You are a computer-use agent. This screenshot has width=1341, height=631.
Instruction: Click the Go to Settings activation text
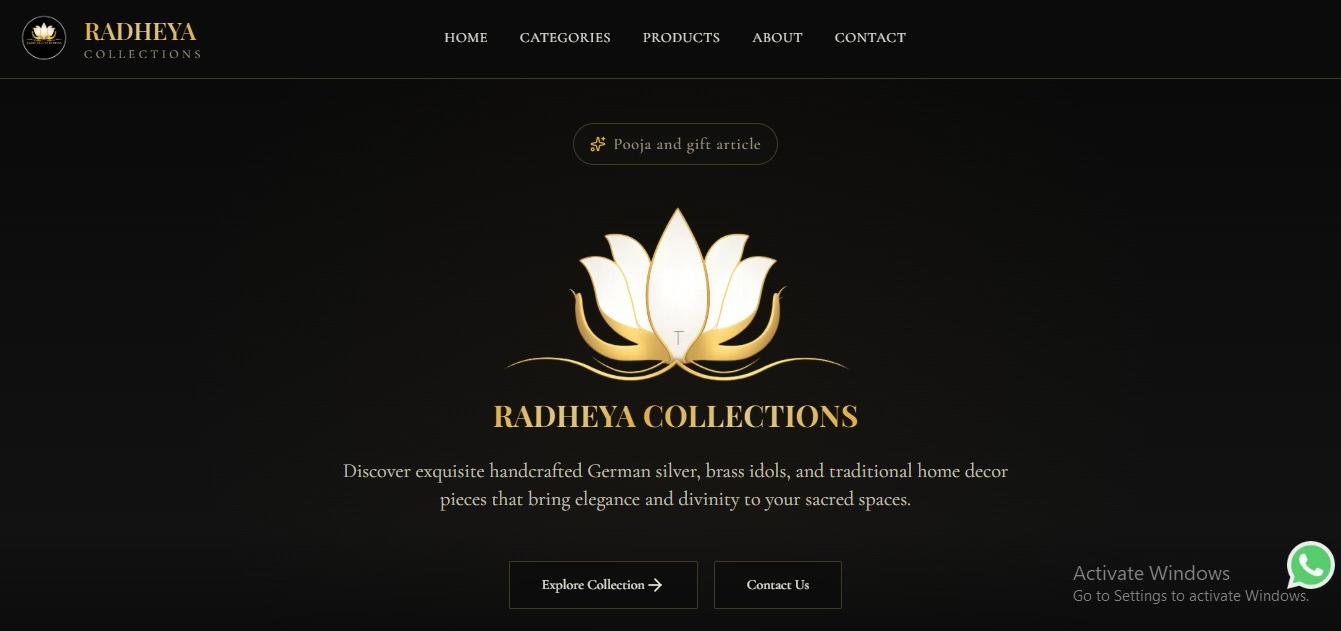[1191, 596]
